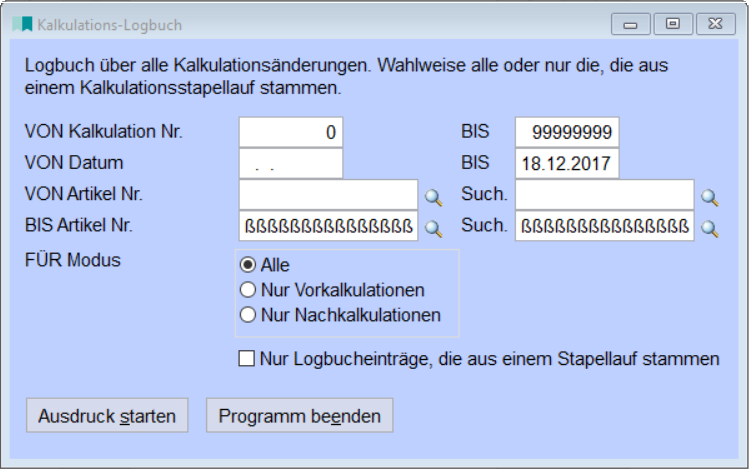Start printing with Ausdruck starten

pyautogui.click(x=107, y=416)
